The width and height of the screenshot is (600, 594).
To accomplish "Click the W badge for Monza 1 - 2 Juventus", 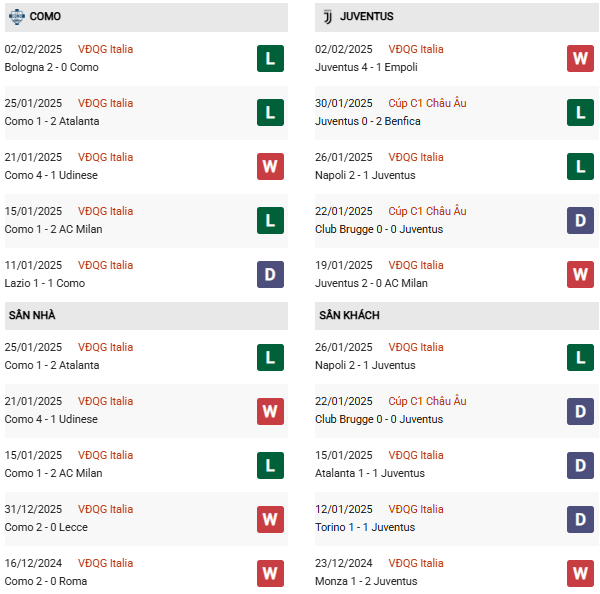I will (x=580, y=572).
